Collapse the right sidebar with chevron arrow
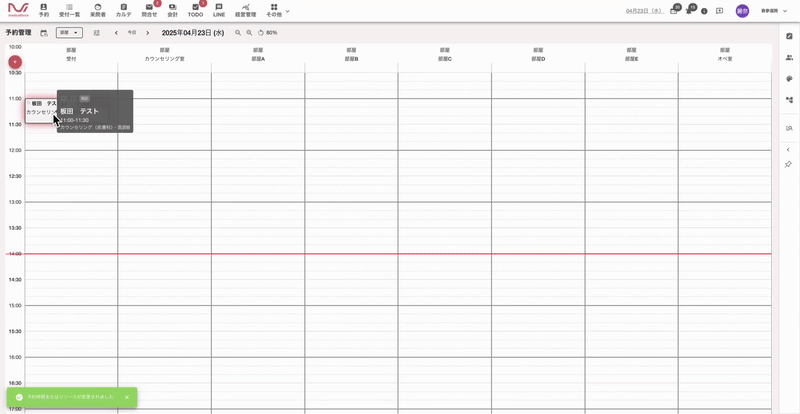Viewport: 800px width, 414px height. 788,149
